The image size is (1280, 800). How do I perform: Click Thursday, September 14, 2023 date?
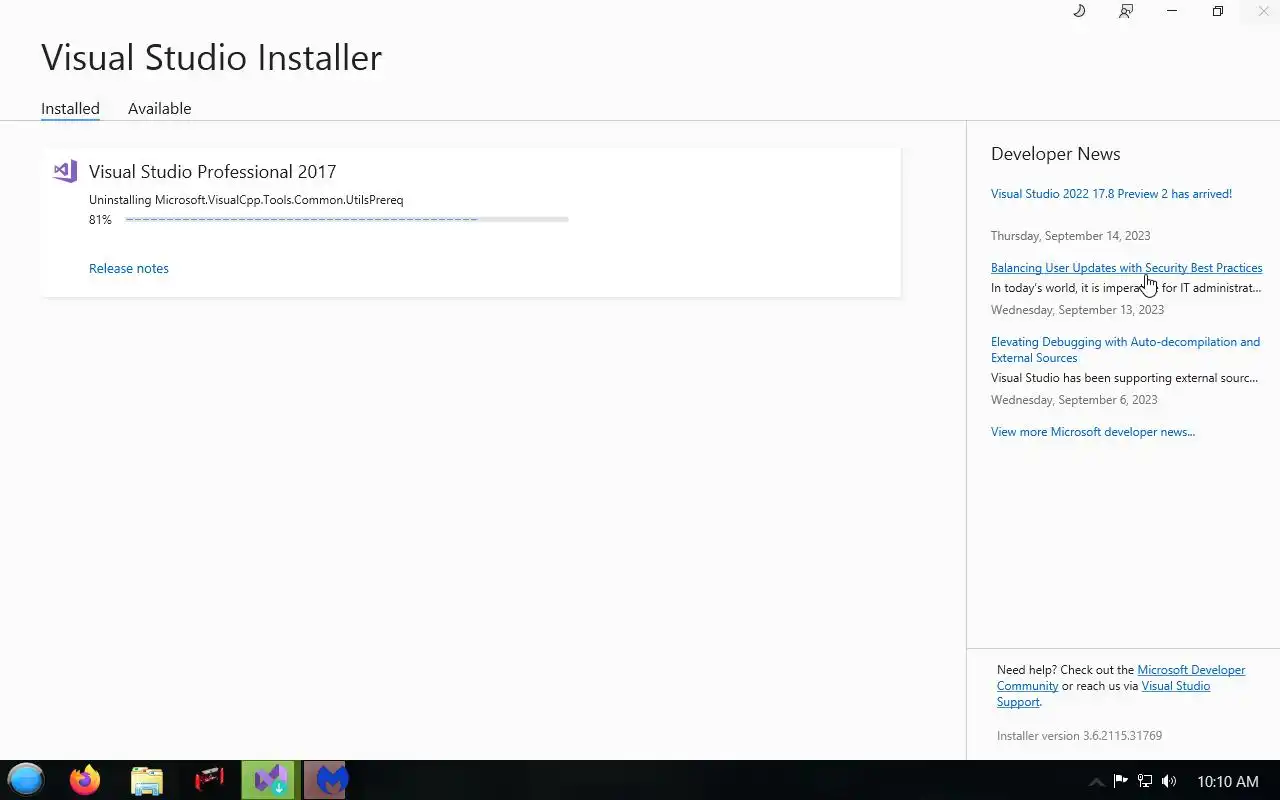[1070, 236]
